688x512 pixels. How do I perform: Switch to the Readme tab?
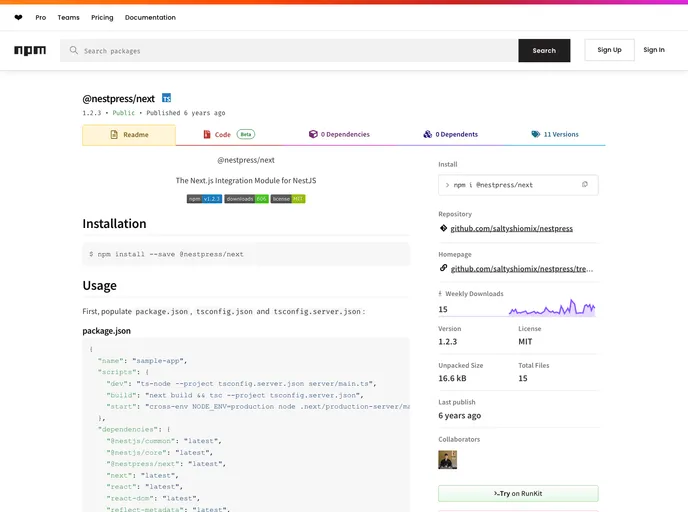click(129, 135)
